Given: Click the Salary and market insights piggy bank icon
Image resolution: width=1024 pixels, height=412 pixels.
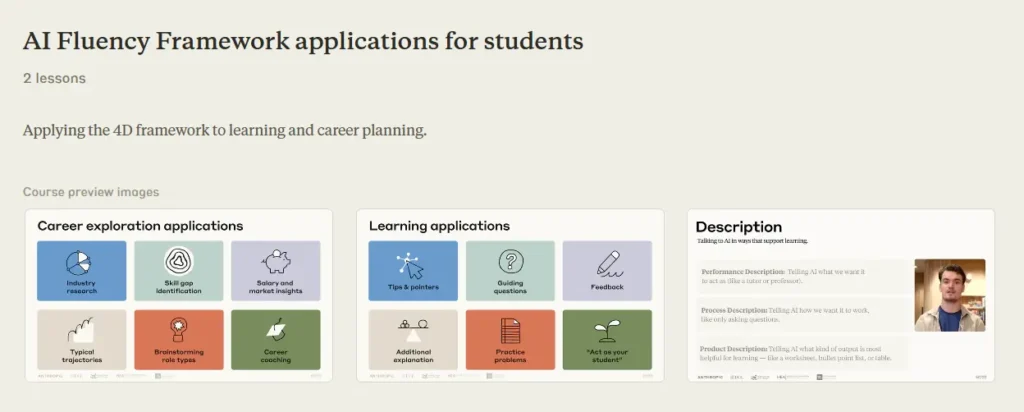Looking at the screenshot, I should coord(276,261).
